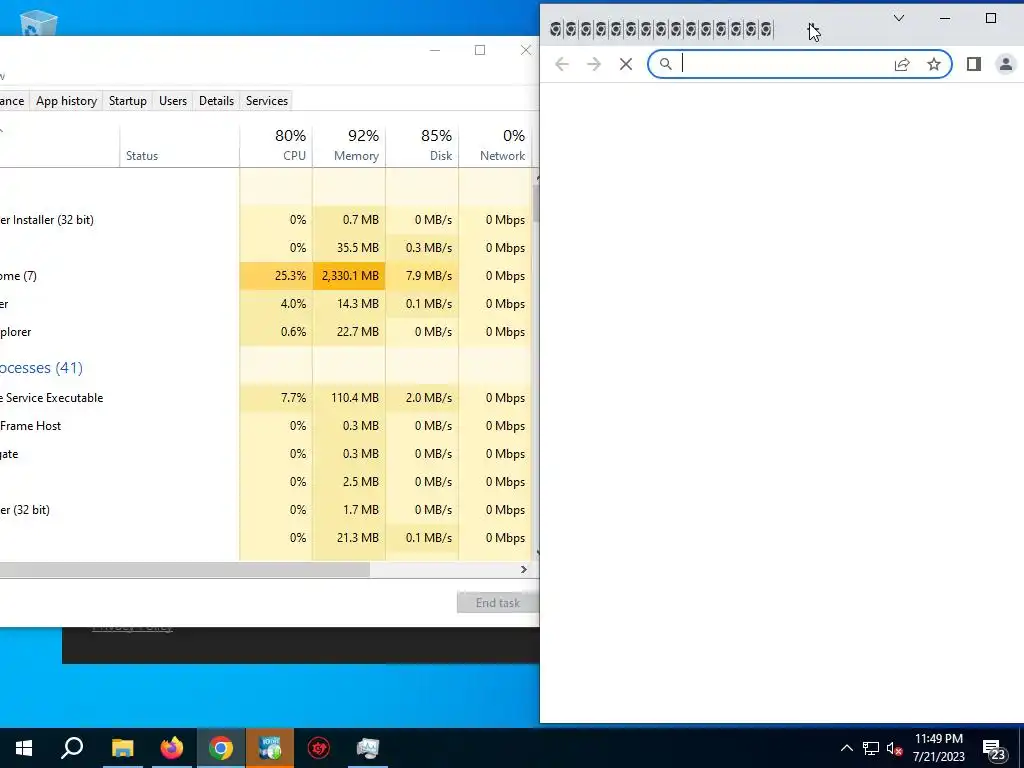This screenshot has width=1024, height=768.
Task: Switch to the Startup tab
Action: coord(127,101)
